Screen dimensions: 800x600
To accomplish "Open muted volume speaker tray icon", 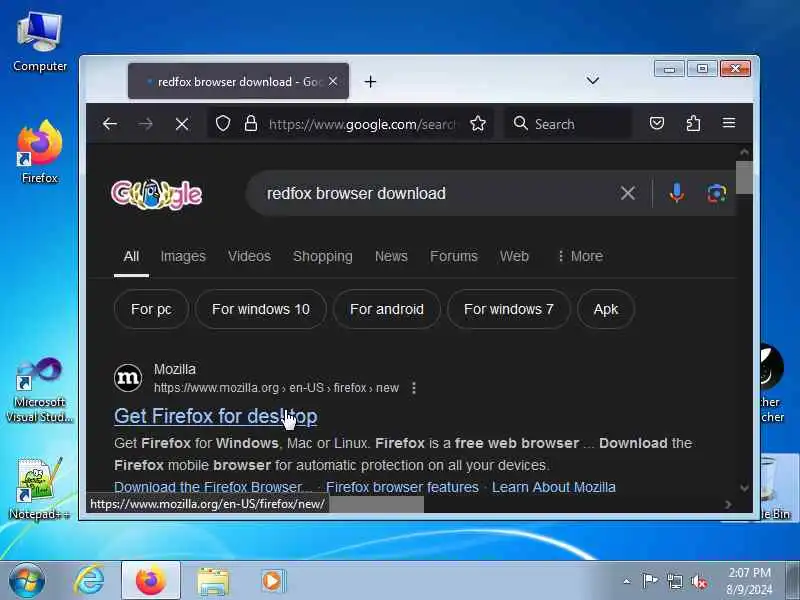I will [x=698, y=581].
